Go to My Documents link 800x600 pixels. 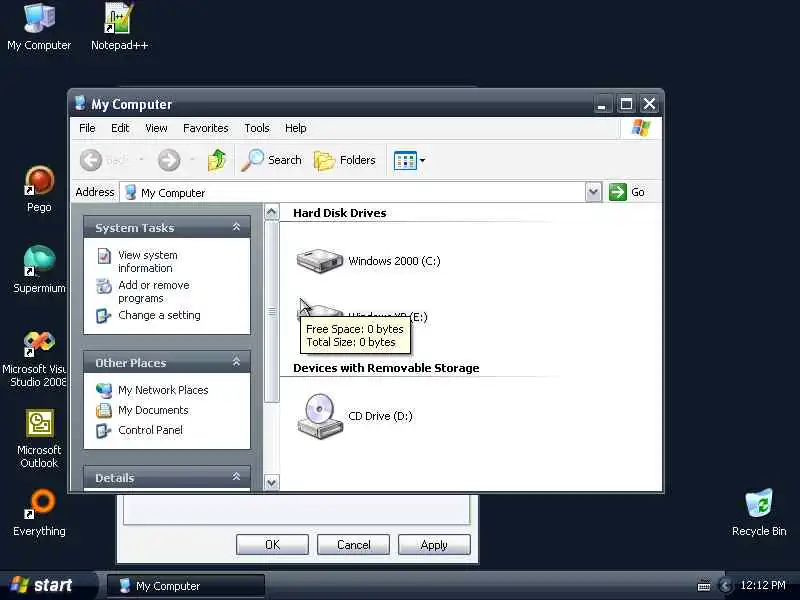153,410
